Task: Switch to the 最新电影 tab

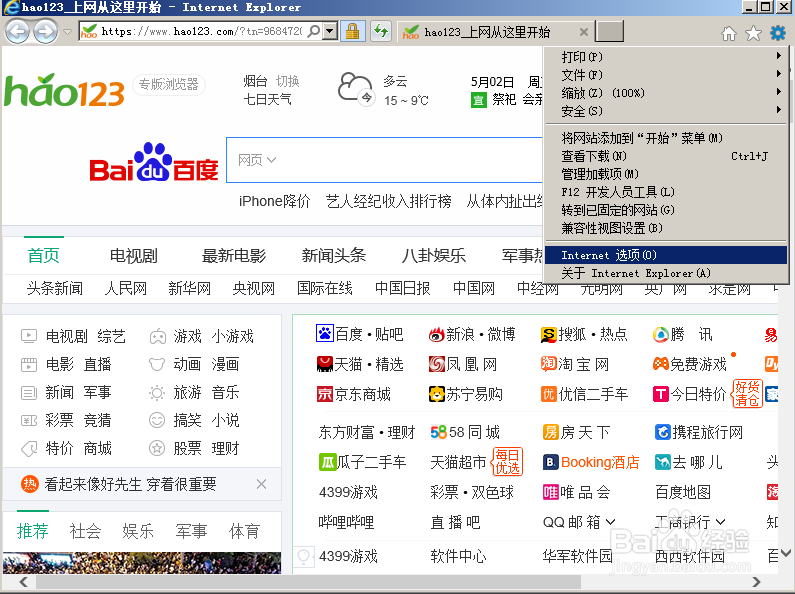Action: [234, 255]
